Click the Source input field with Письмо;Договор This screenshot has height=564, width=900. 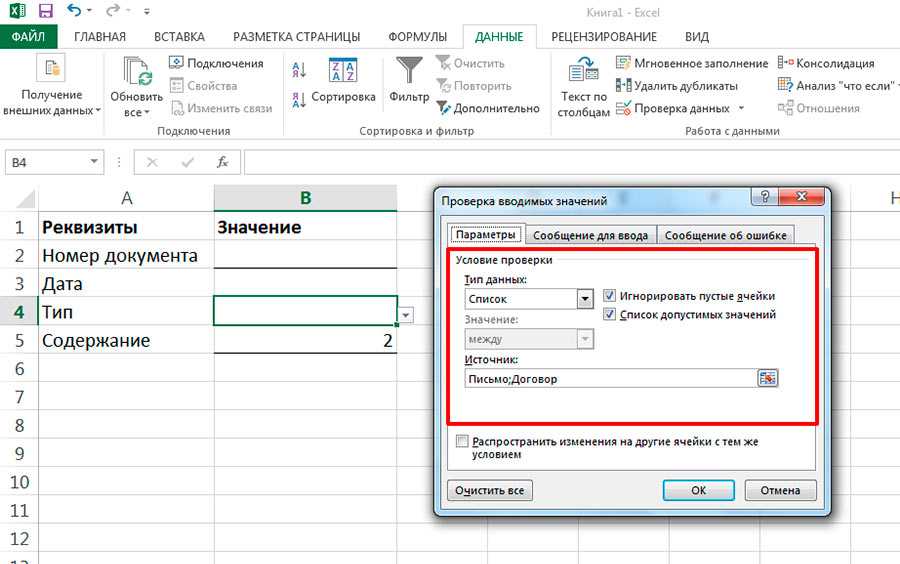pos(610,379)
